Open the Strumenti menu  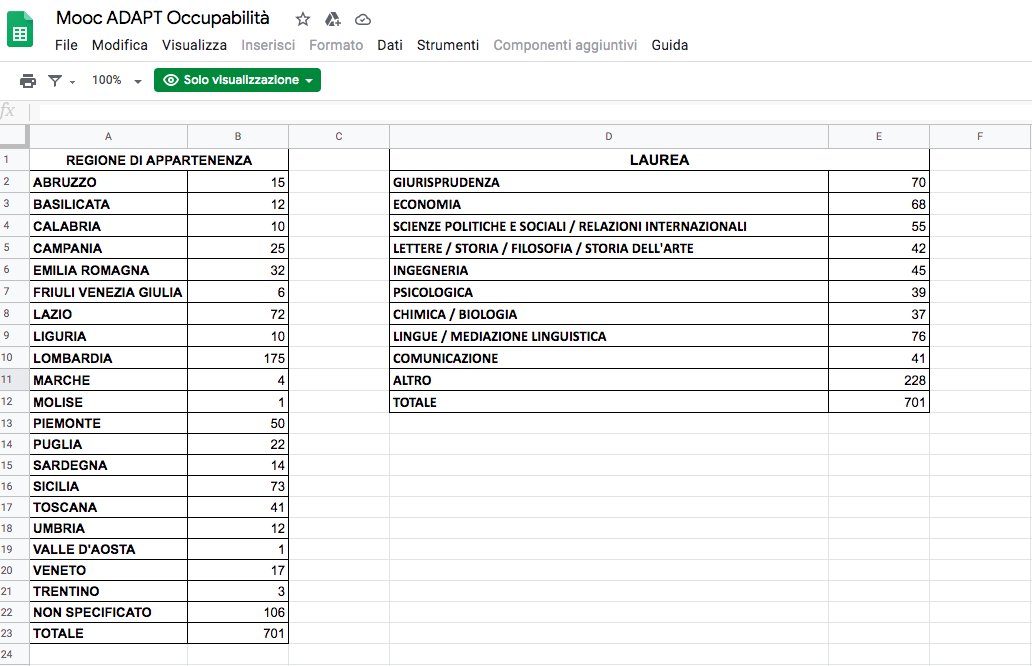coord(448,45)
